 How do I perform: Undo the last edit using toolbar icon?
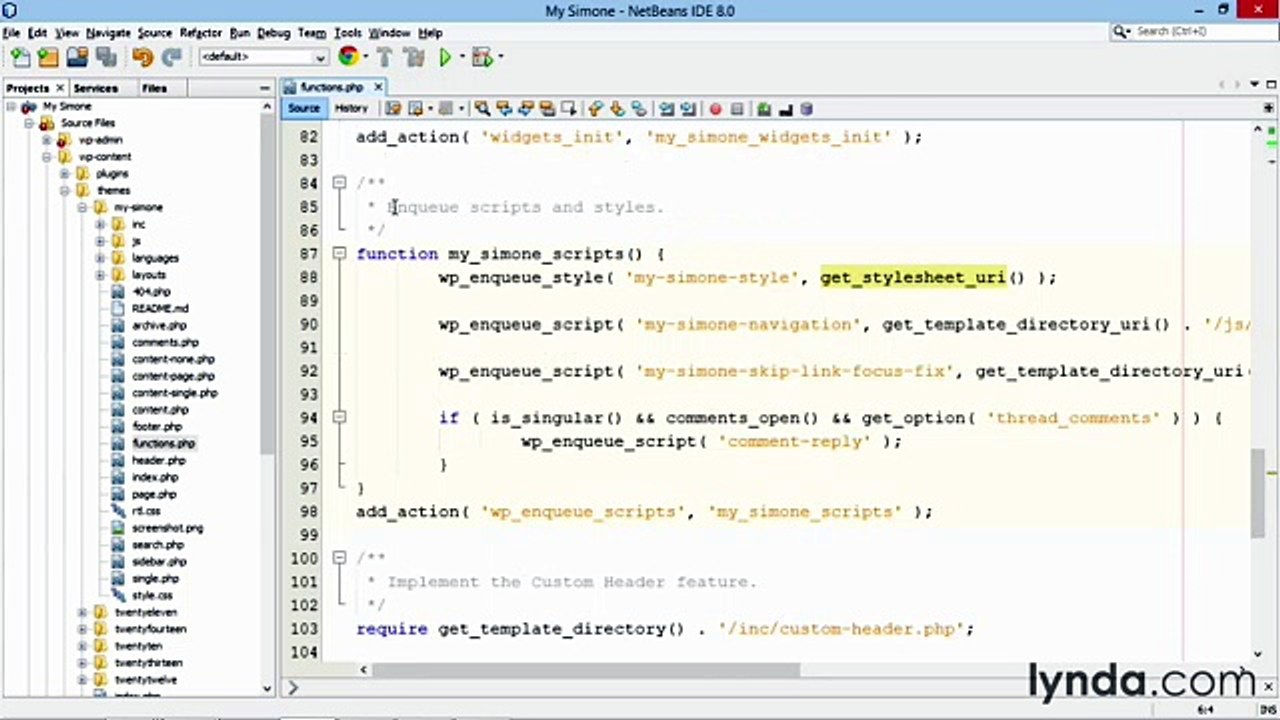(142, 58)
